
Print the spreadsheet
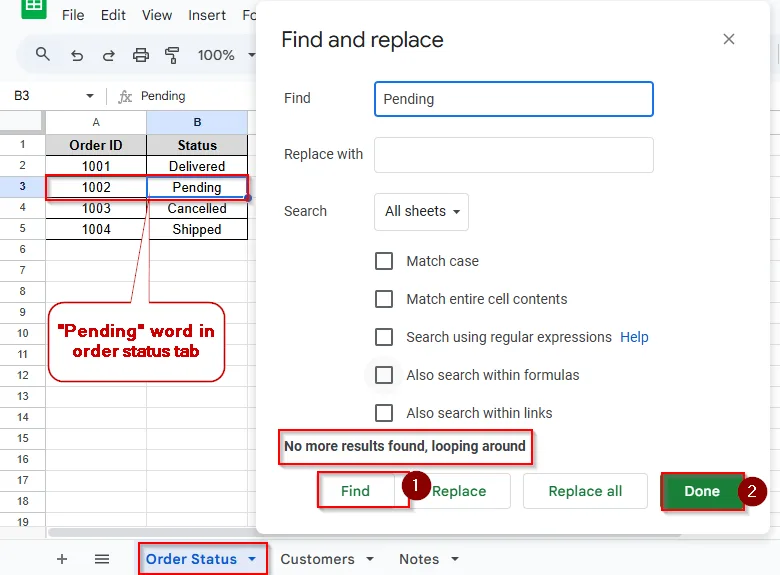tap(141, 55)
